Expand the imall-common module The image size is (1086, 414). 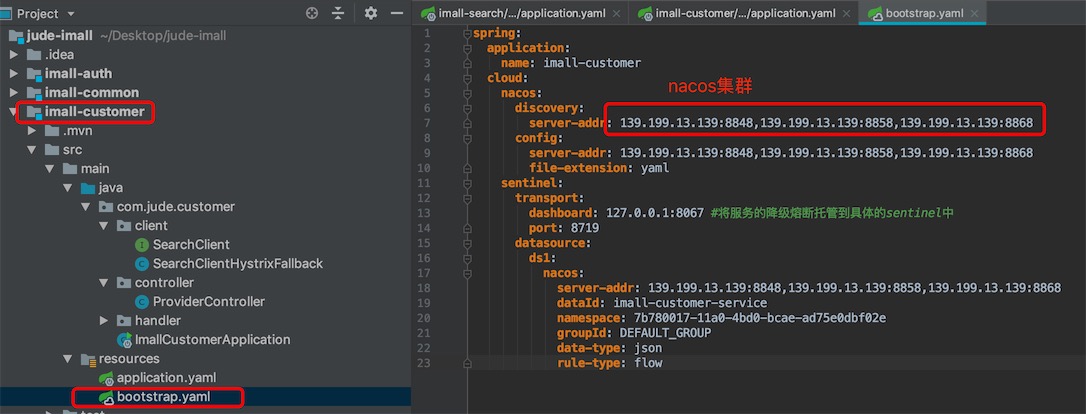[x=14, y=93]
